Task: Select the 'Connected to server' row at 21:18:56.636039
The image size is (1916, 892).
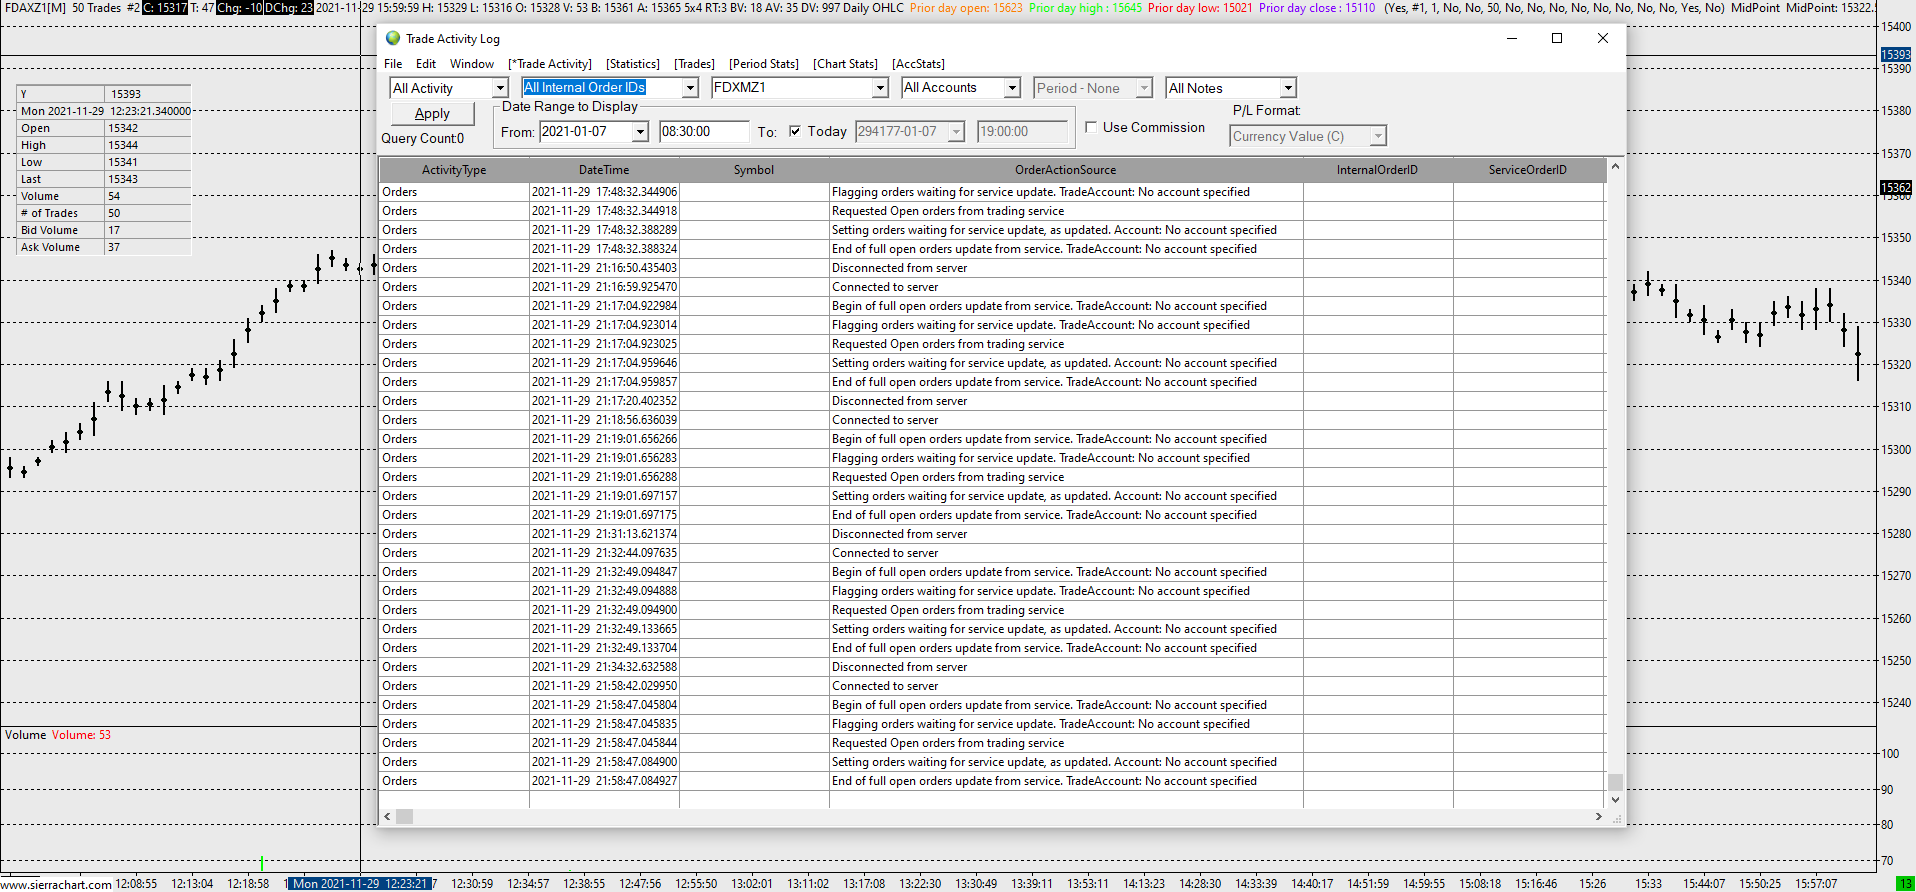Action: [992, 420]
